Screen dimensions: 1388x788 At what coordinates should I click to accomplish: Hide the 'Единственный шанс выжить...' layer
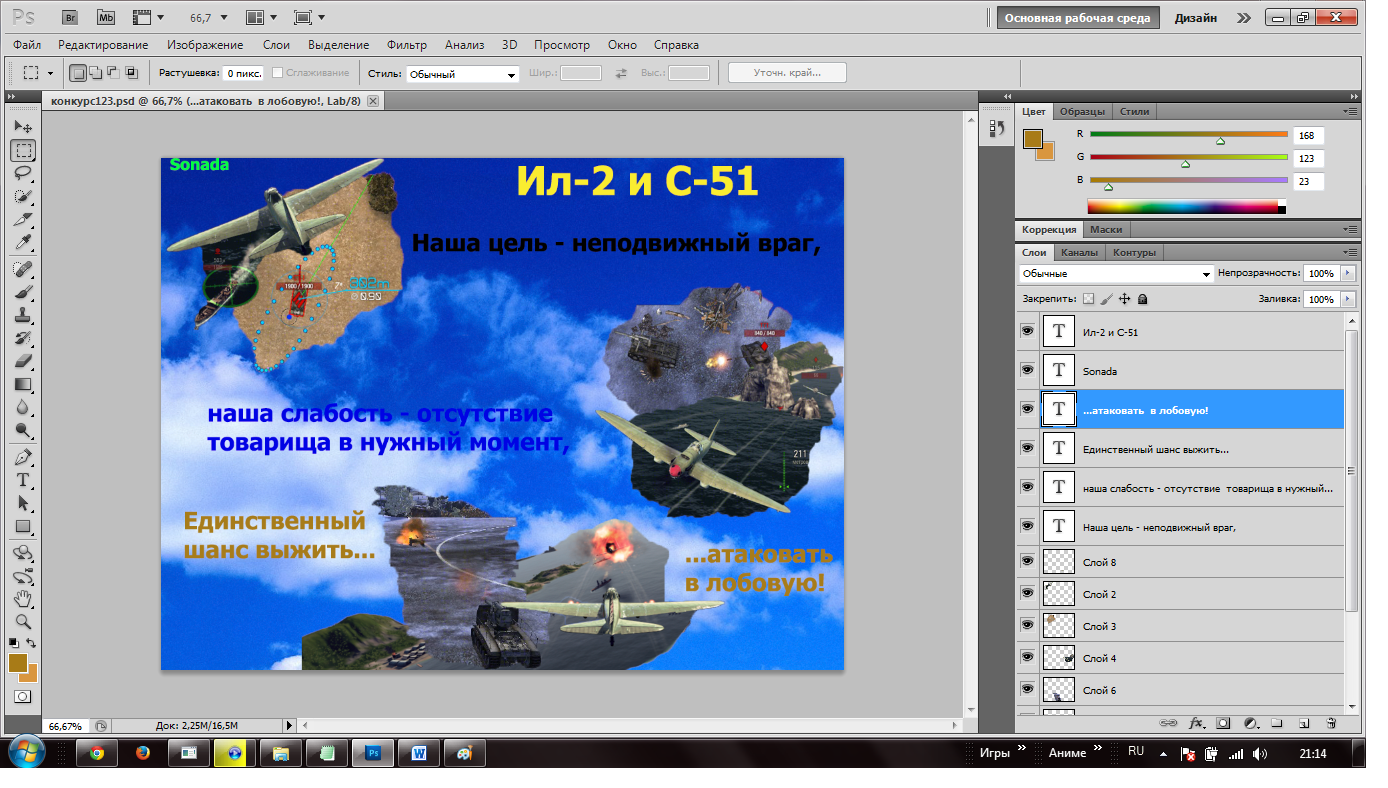click(1028, 448)
